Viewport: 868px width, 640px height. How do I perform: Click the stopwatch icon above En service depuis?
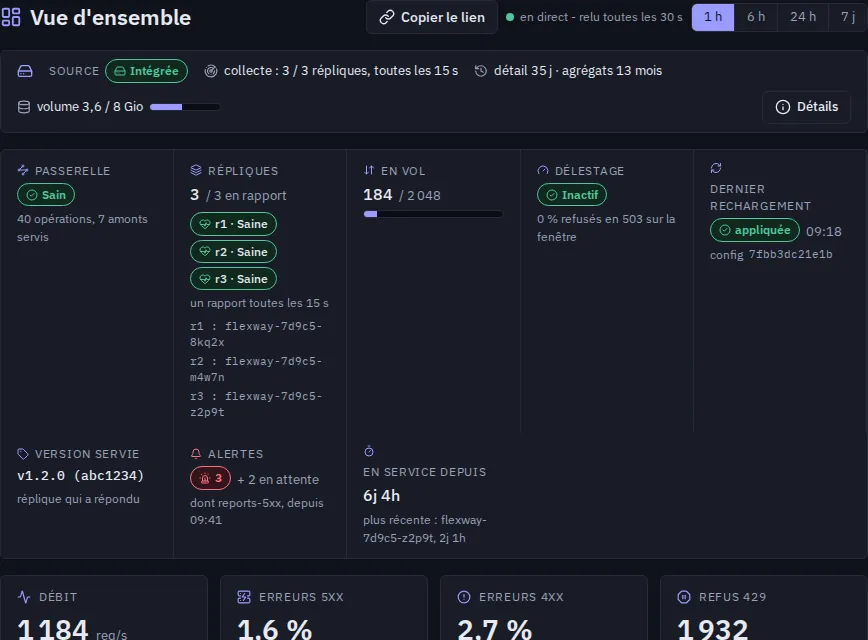(369, 451)
